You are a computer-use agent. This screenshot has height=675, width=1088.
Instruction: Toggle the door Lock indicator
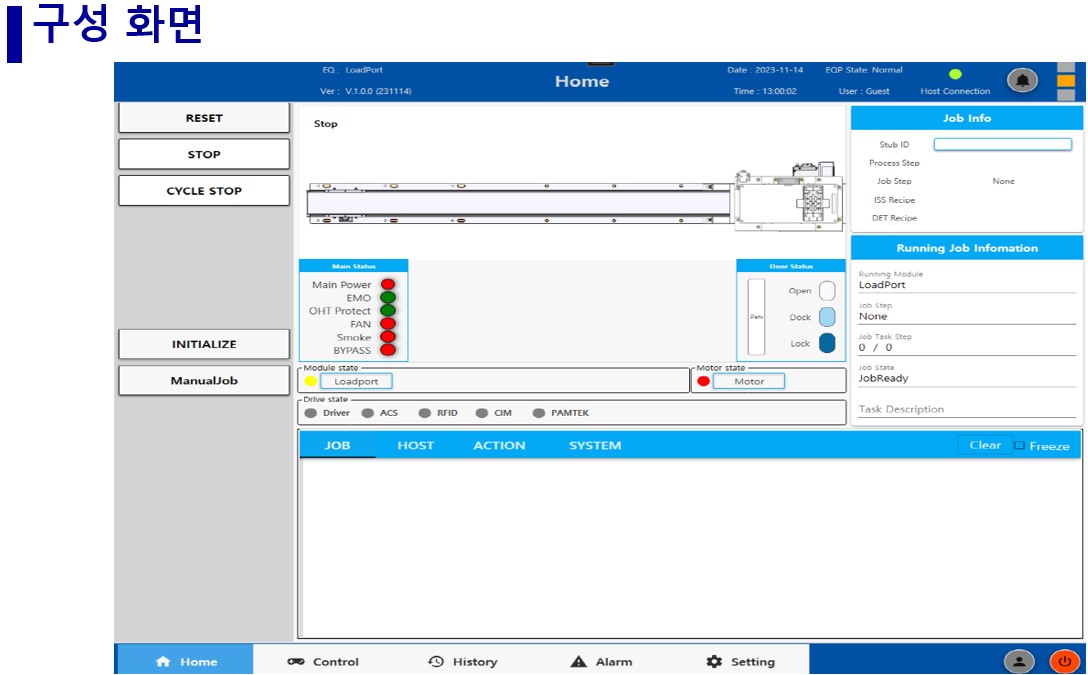pyautogui.click(x=827, y=343)
